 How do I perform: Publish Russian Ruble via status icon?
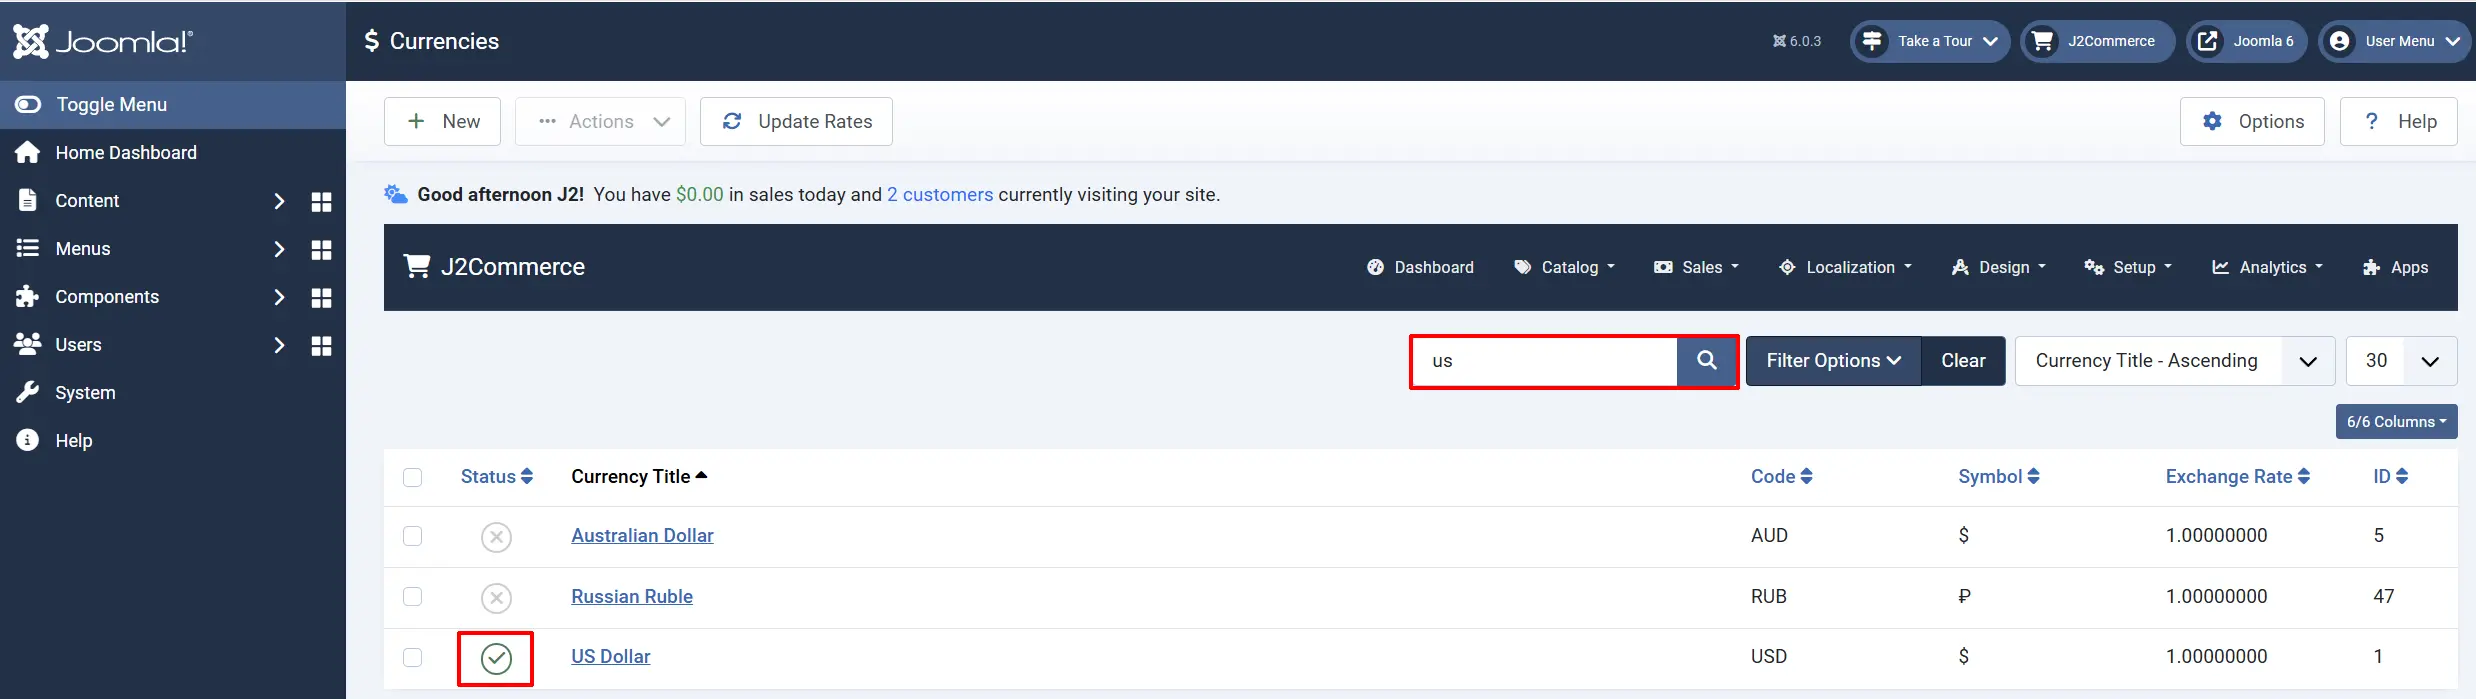pyautogui.click(x=496, y=598)
